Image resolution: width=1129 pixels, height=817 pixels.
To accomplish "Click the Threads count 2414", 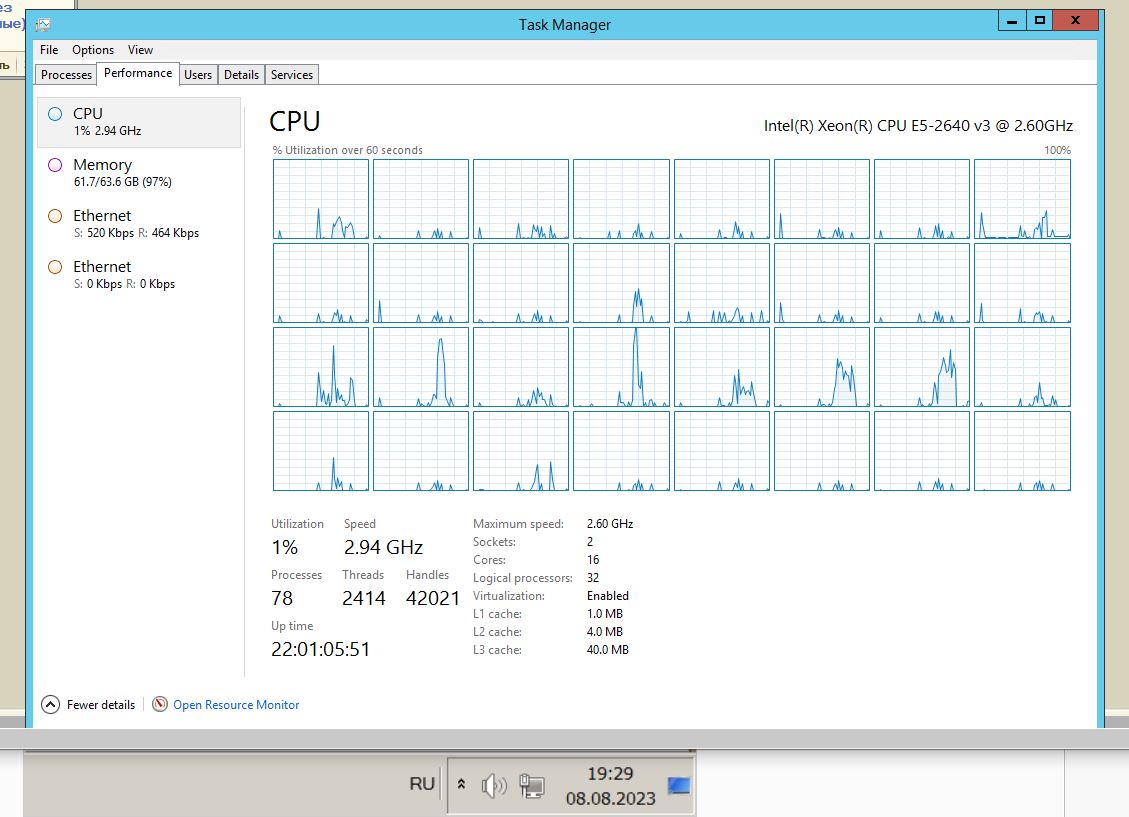I will (x=364, y=598).
